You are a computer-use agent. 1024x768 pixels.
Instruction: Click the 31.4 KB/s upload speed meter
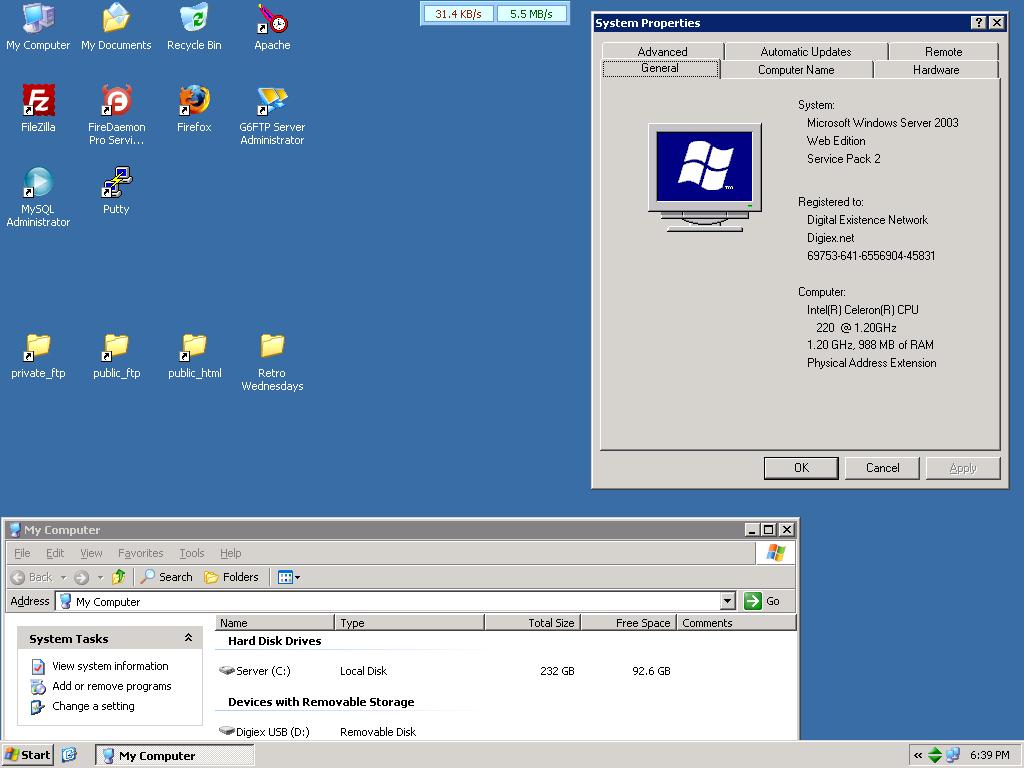point(458,14)
